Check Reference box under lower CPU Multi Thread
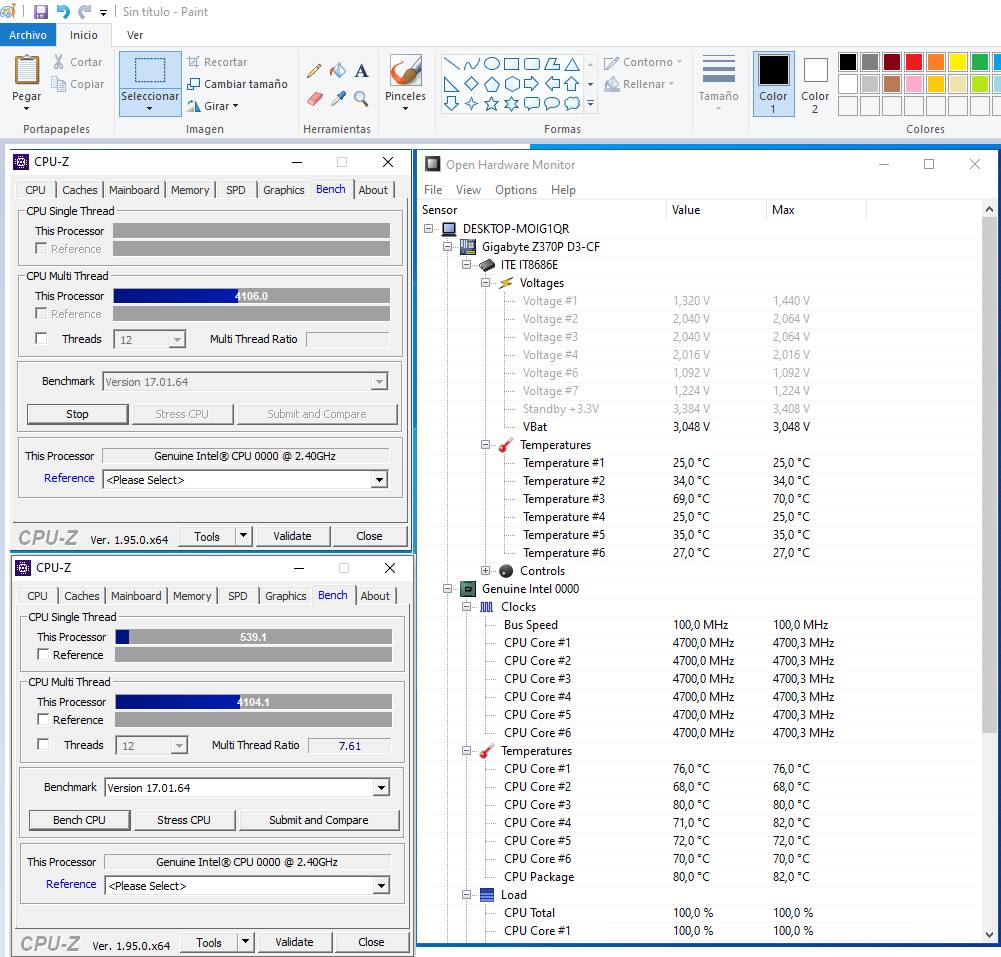Image resolution: width=1001 pixels, height=957 pixels. (44, 719)
